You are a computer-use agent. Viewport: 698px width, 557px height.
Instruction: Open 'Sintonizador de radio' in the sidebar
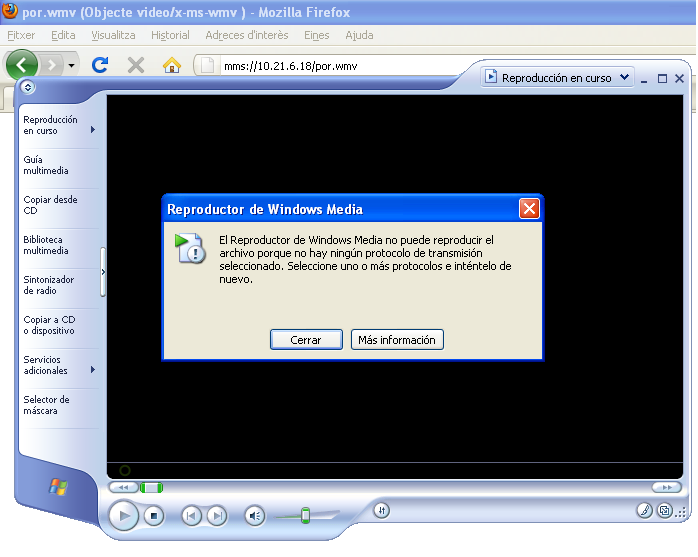49,285
